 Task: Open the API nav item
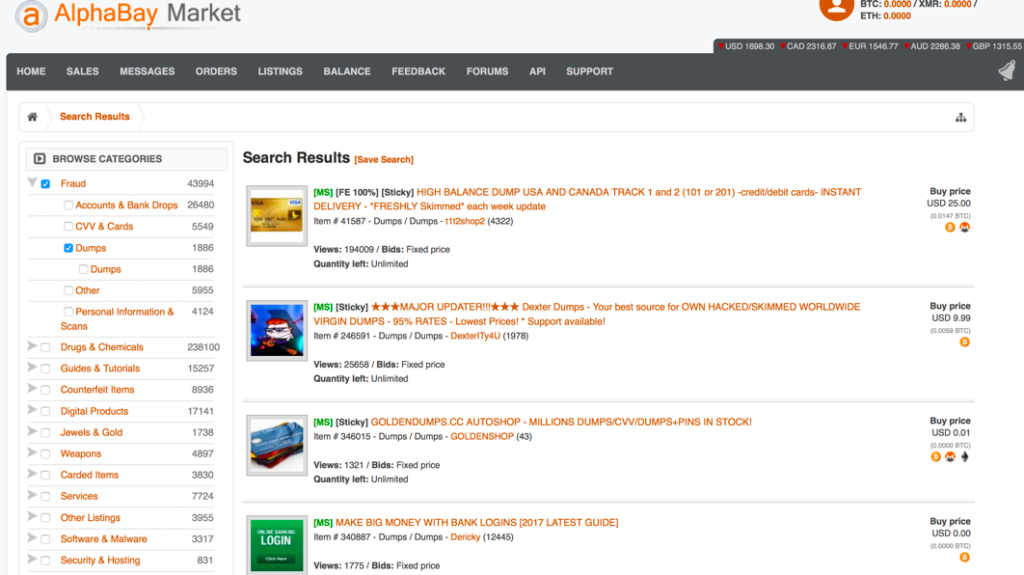[x=537, y=71]
